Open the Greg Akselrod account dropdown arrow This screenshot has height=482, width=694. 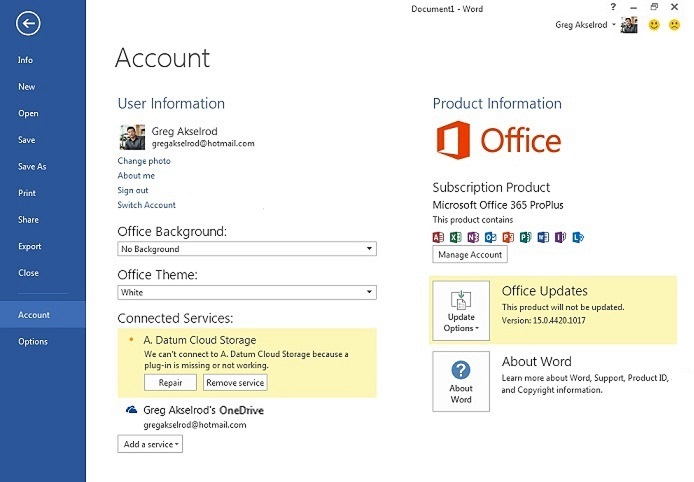coord(614,25)
